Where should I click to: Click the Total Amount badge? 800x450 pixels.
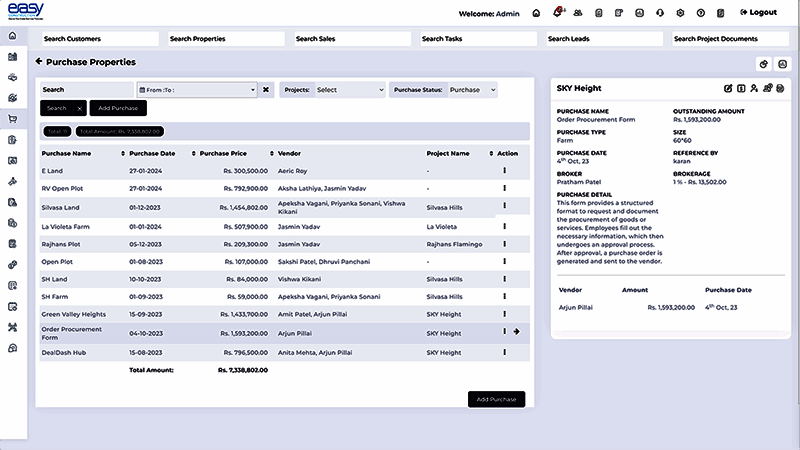click(120, 132)
